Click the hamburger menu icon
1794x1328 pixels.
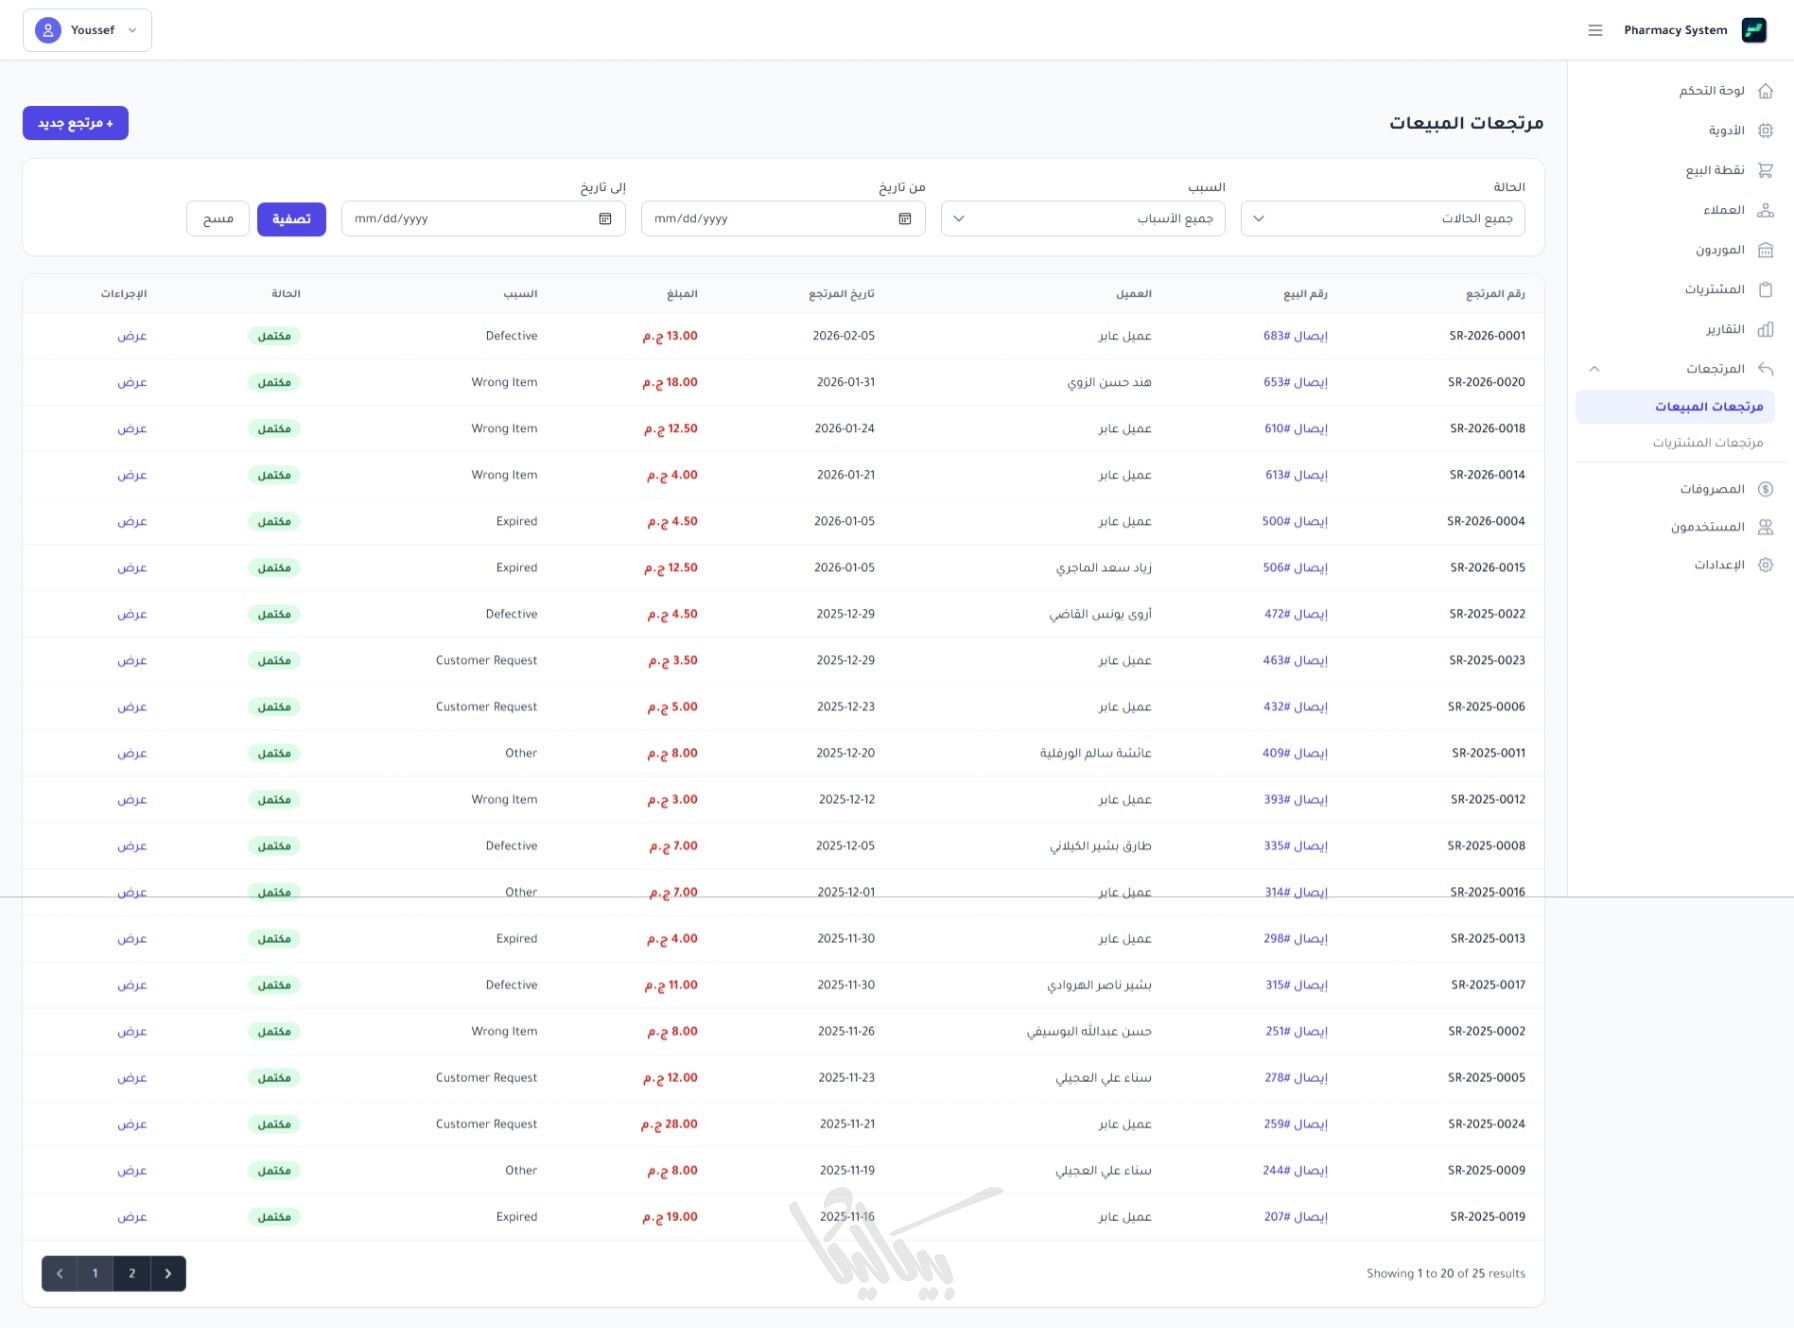(1595, 30)
